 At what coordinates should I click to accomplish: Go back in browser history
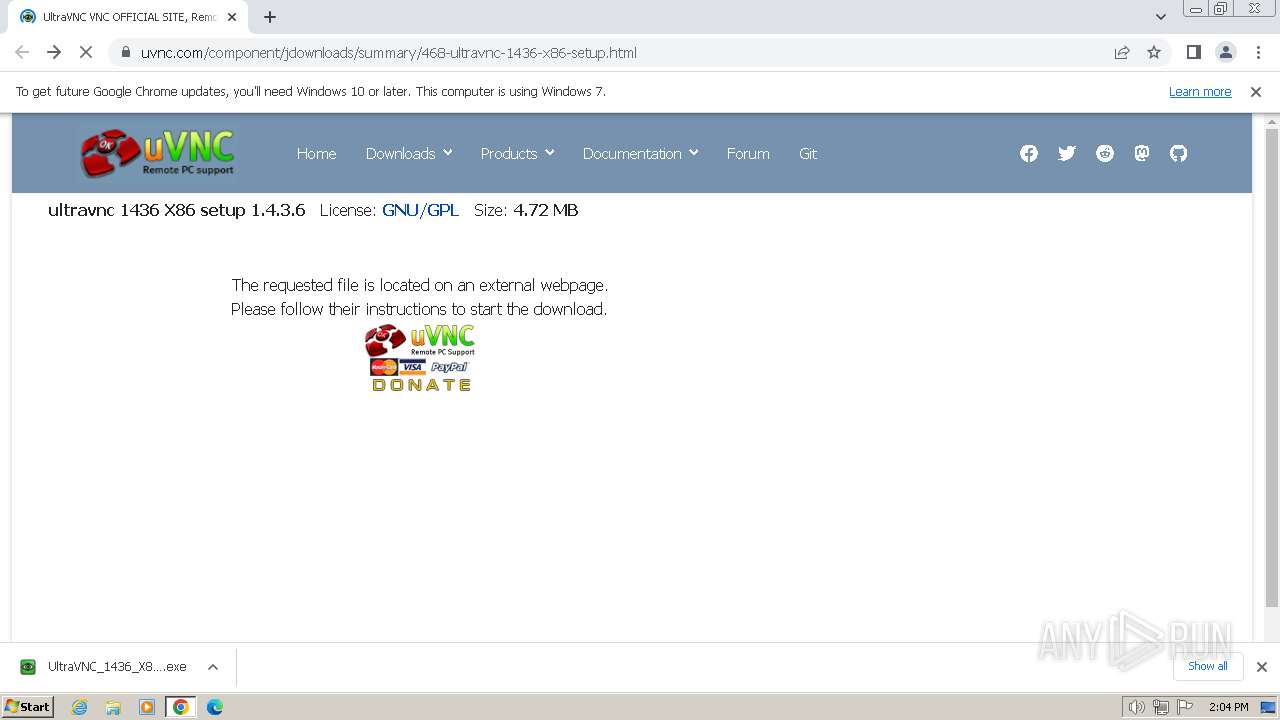[x=22, y=52]
